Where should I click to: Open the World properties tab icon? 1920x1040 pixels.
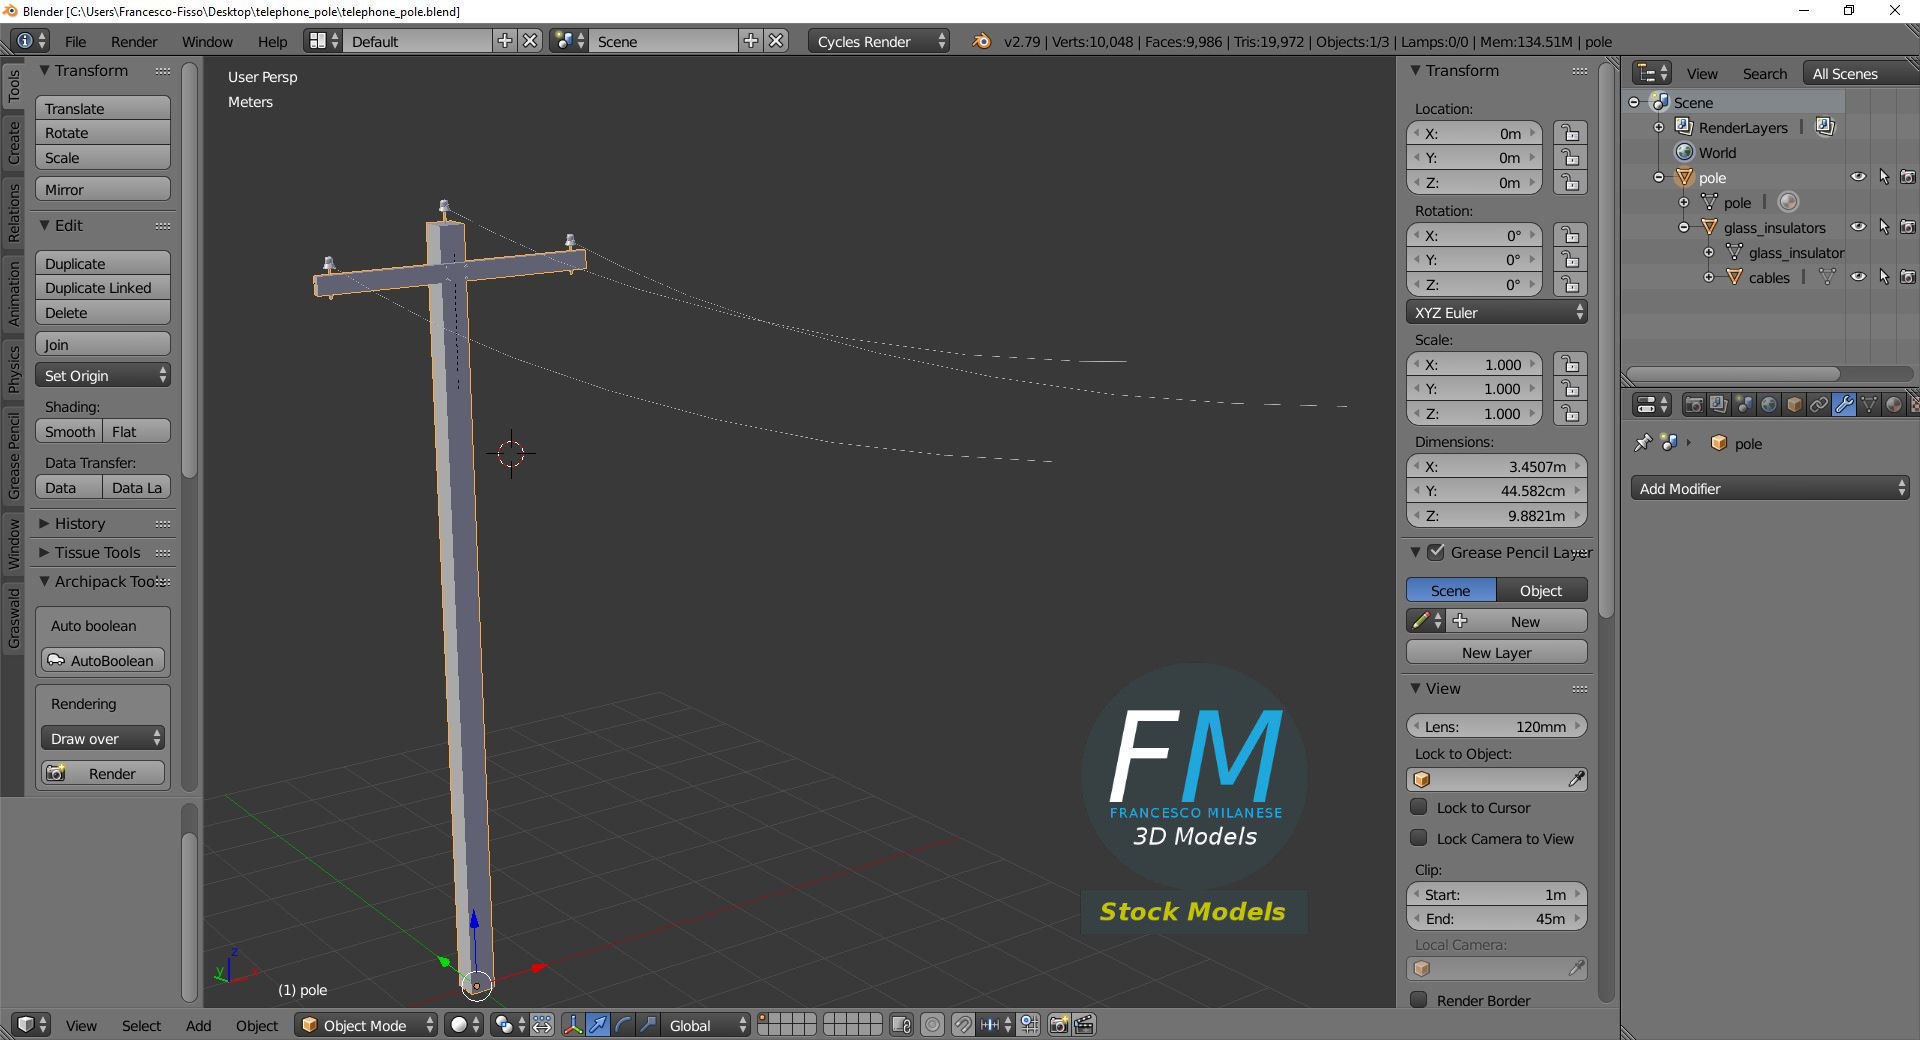1769,405
